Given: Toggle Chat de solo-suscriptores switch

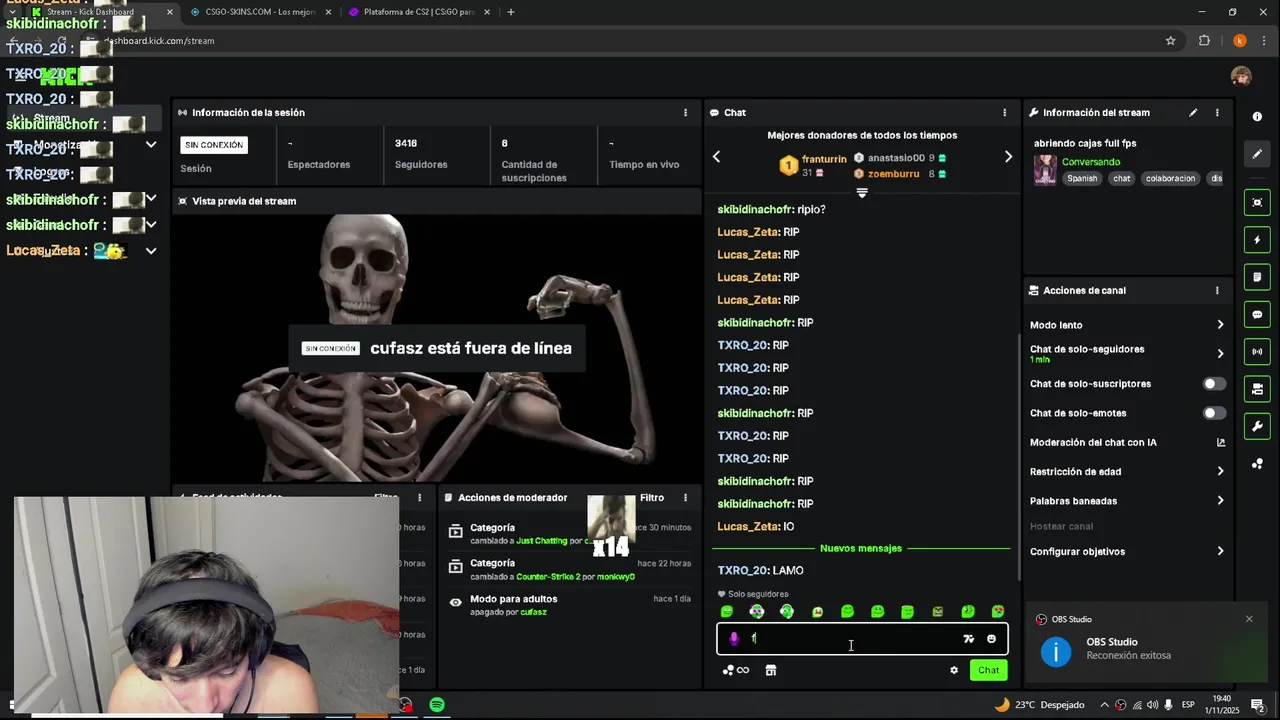Looking at the screenshot, I should [1214, 384].
